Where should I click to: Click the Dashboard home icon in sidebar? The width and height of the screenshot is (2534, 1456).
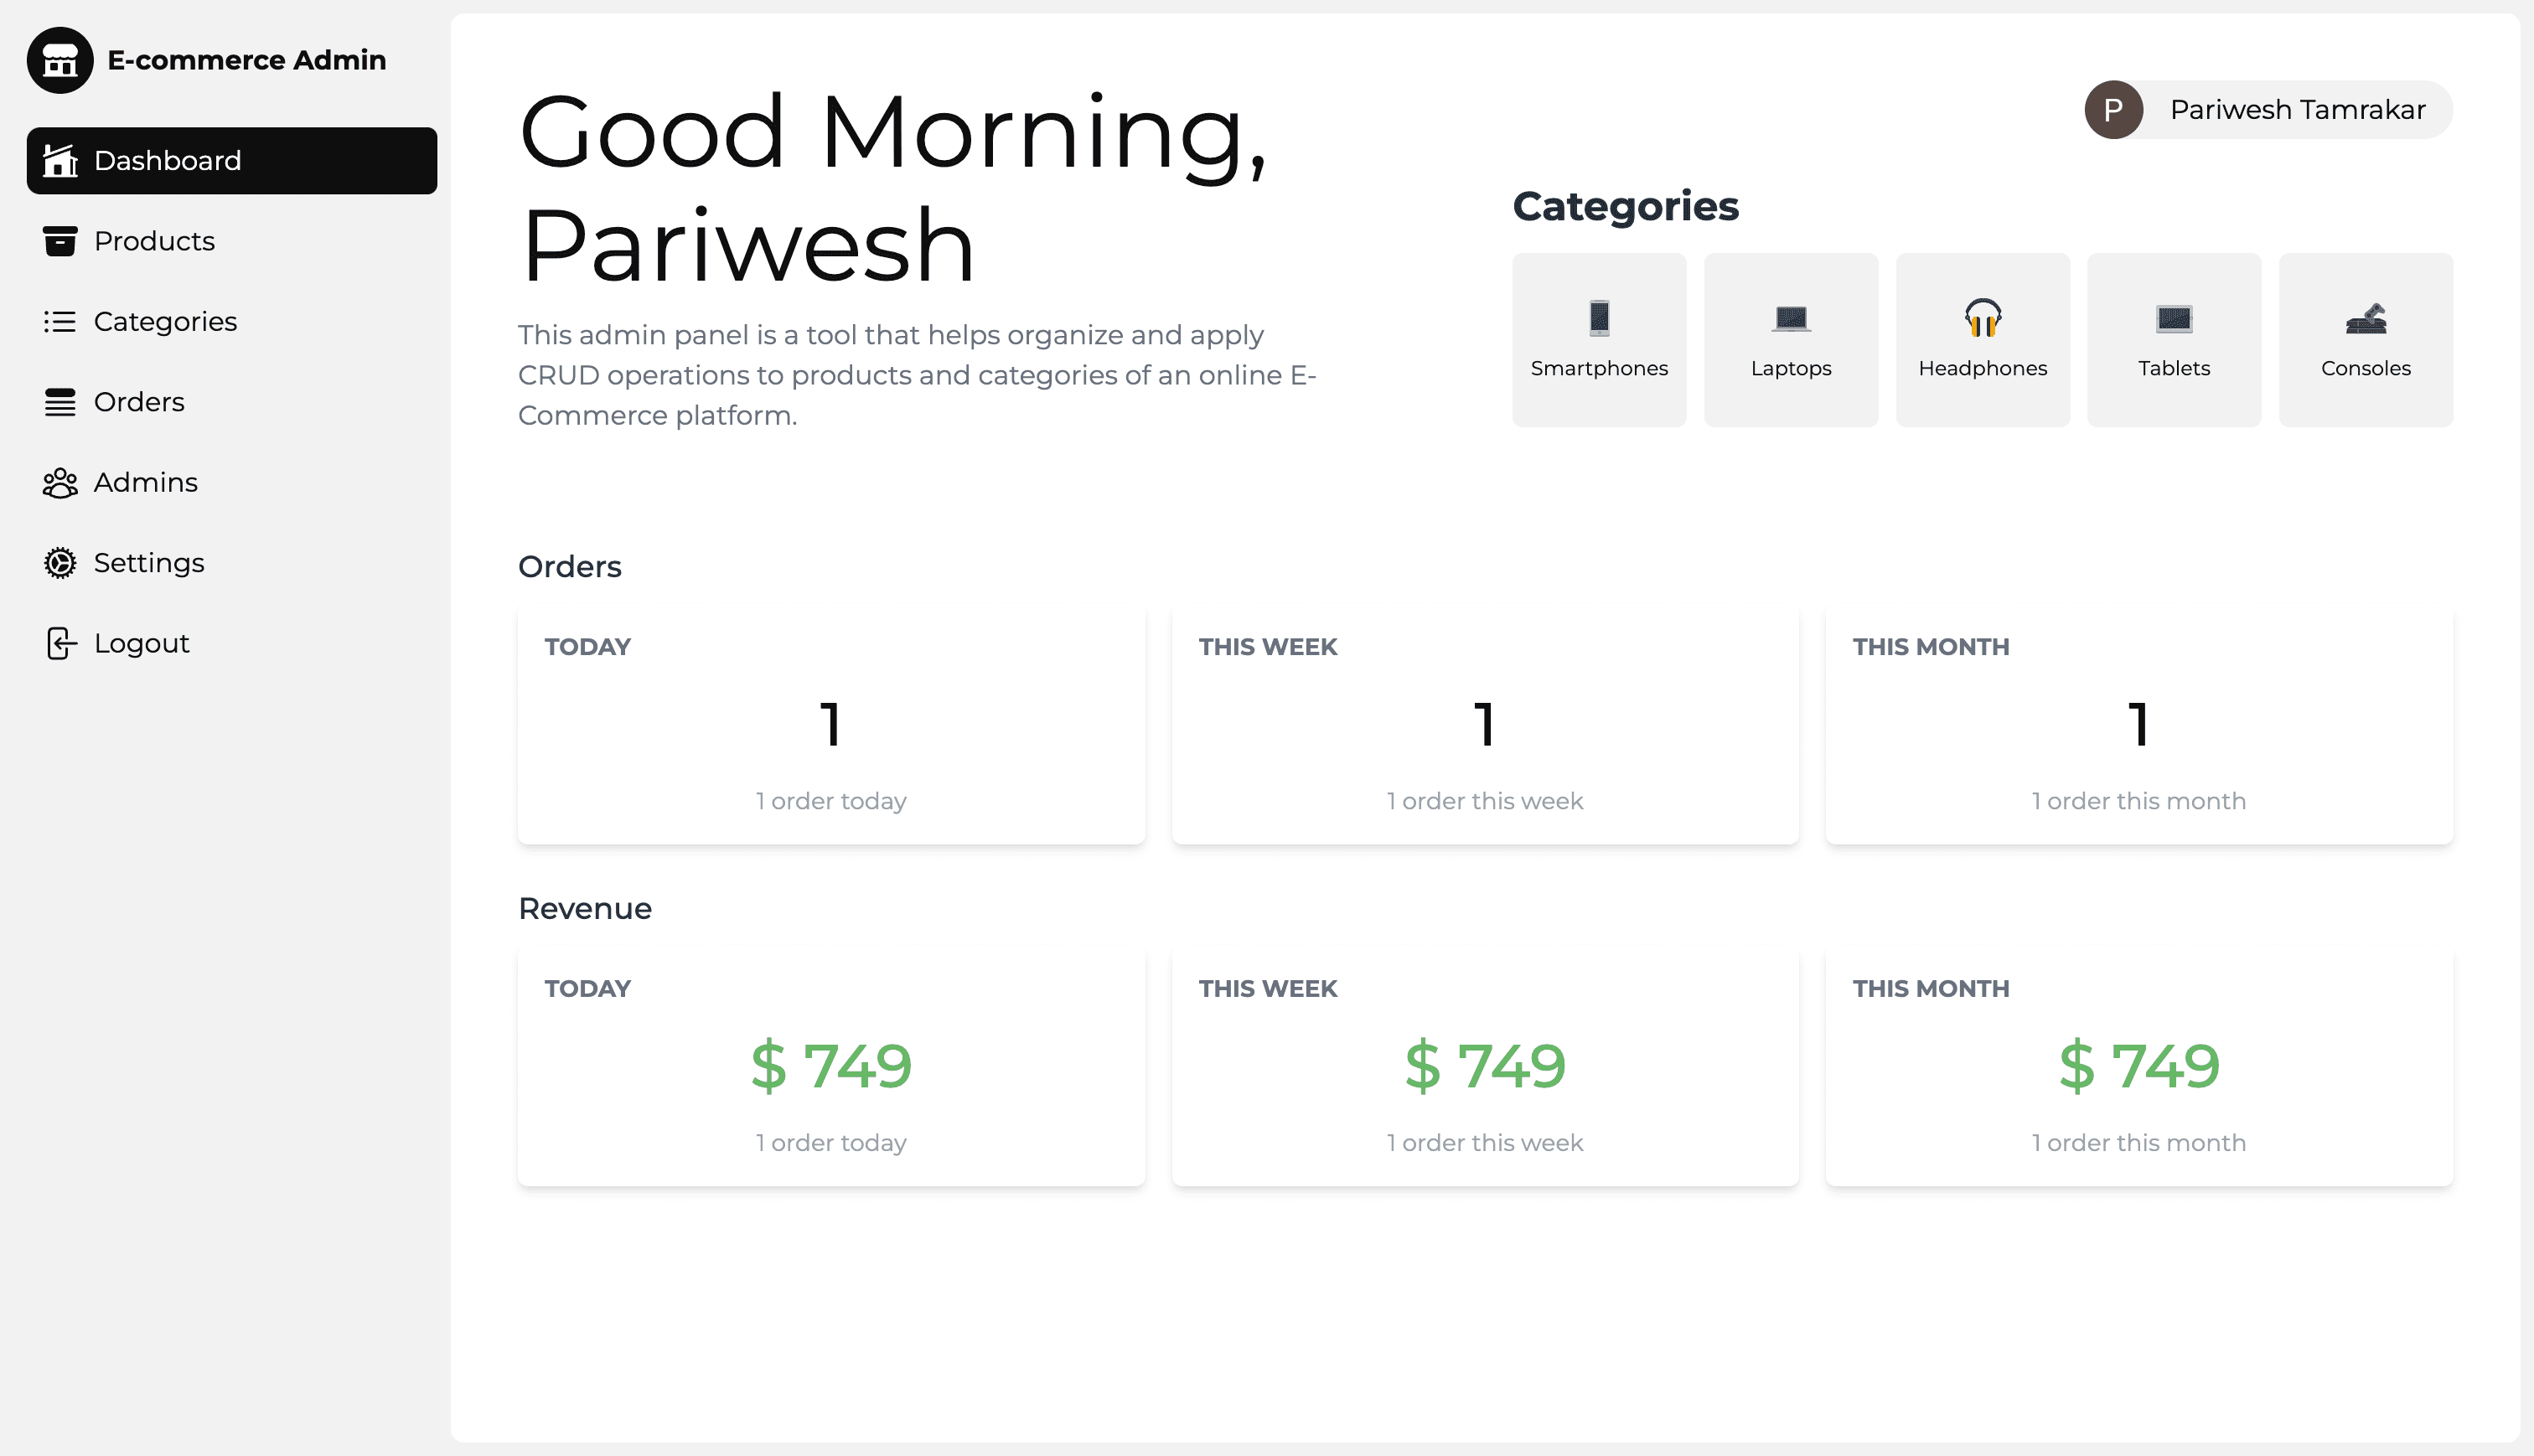click(60, 160)
